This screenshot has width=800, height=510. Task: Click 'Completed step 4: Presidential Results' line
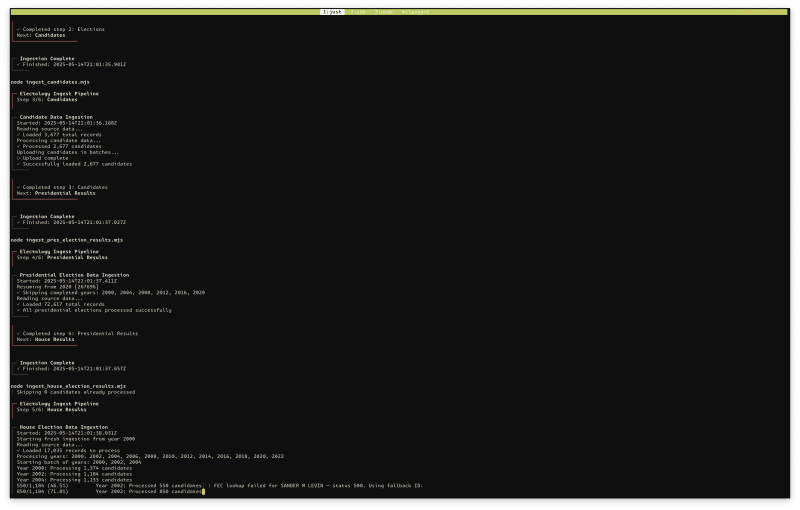pyautogui.click(x=78, y=334)
